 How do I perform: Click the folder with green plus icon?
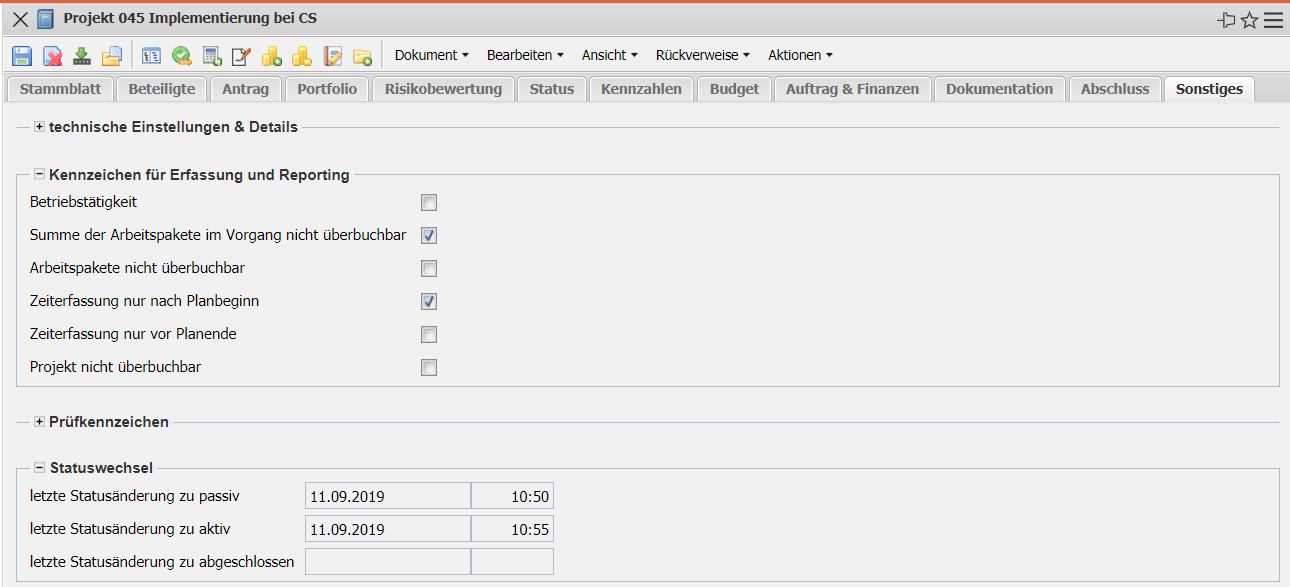[362, 56]
